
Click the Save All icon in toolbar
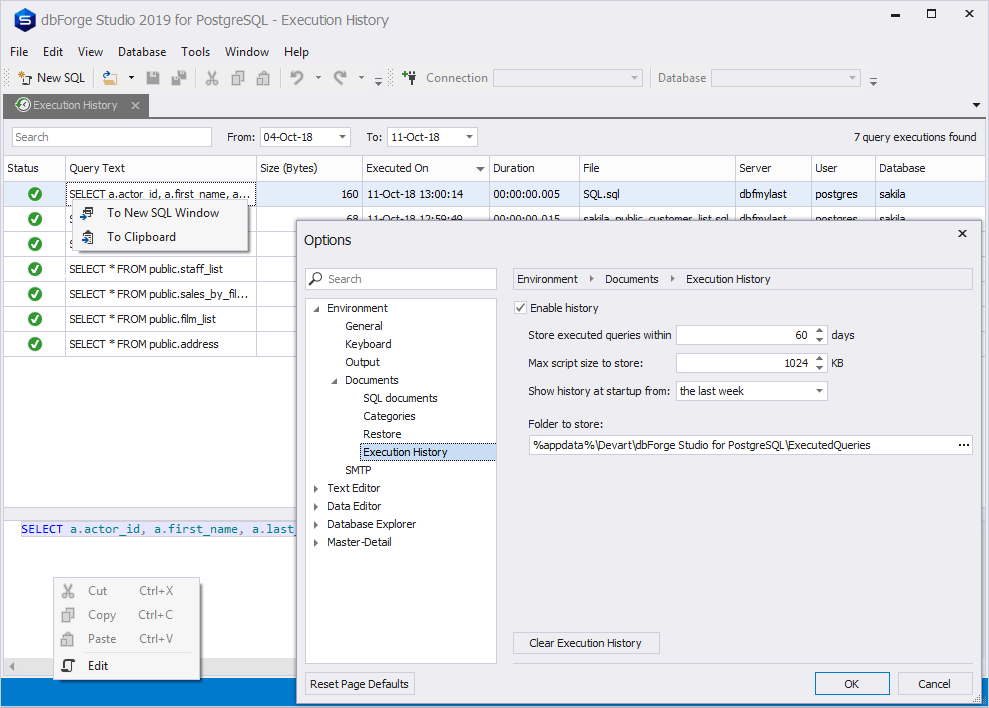(x=179, y=78)
